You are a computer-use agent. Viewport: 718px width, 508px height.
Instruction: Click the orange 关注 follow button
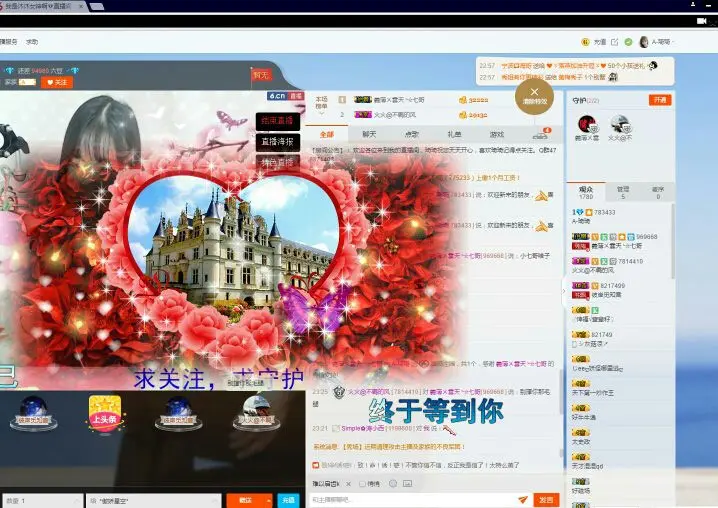pos(57,82)
